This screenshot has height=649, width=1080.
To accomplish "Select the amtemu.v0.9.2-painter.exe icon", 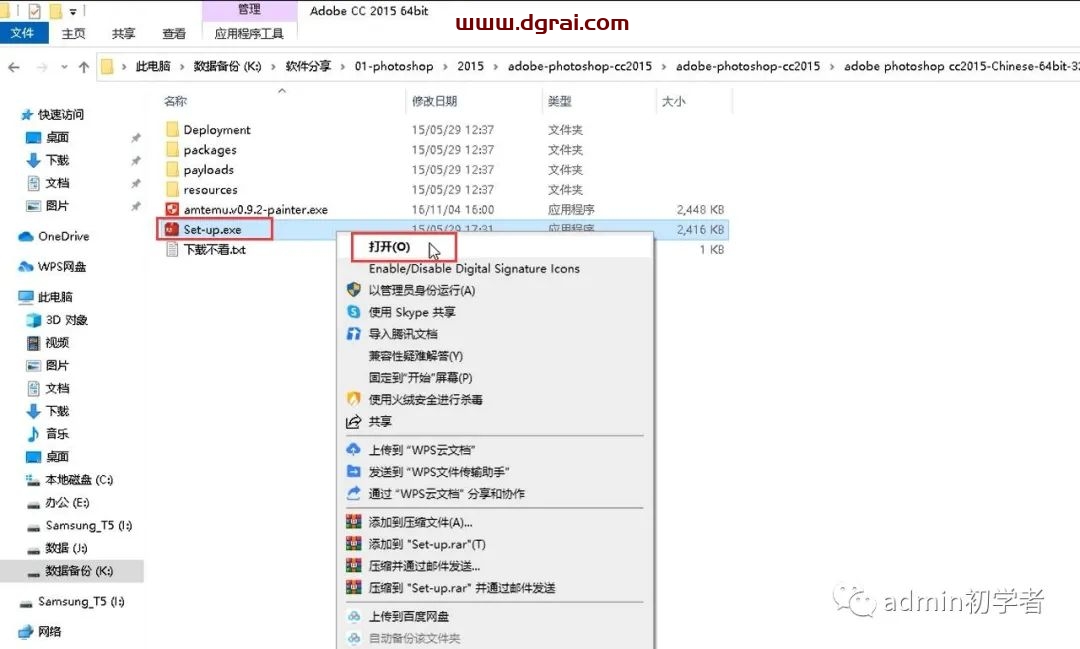I will 172,209.
